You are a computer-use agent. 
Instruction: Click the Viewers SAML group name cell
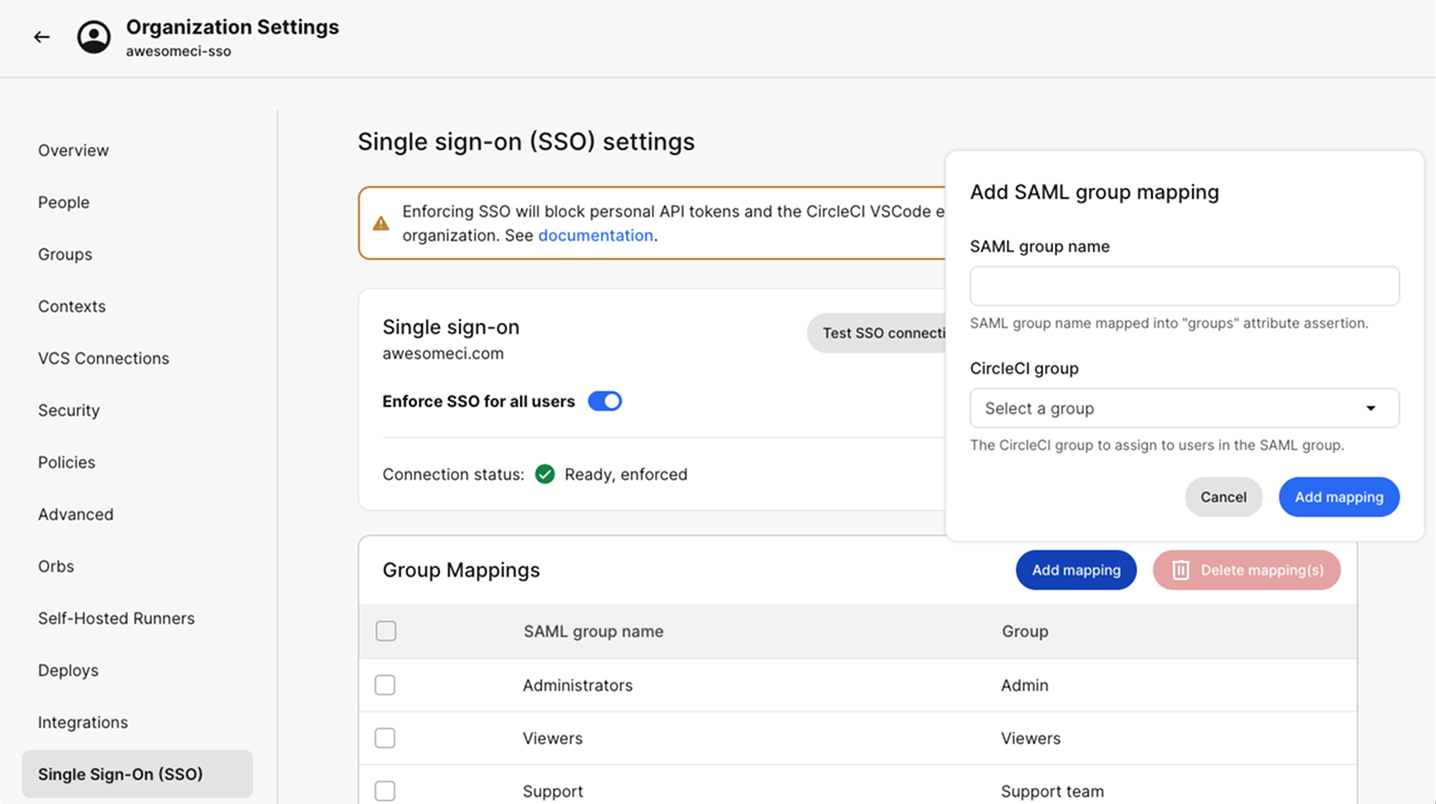552,738
